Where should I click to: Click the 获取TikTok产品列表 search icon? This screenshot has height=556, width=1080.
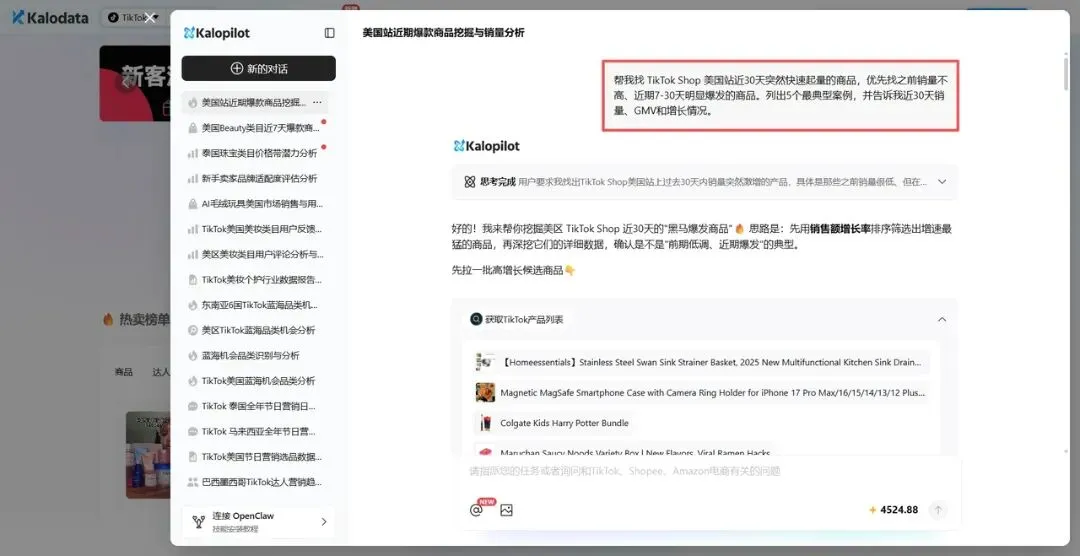[476, 319]
